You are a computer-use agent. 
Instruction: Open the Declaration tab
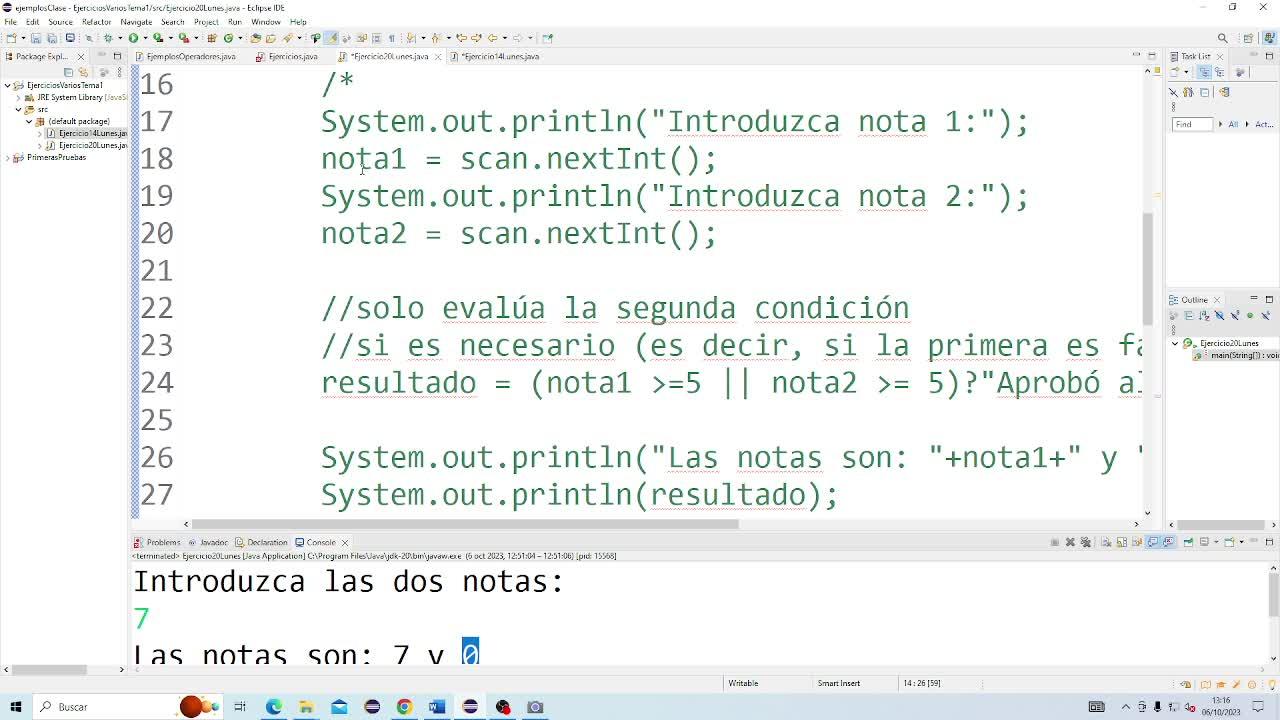(x=262, y=542)
